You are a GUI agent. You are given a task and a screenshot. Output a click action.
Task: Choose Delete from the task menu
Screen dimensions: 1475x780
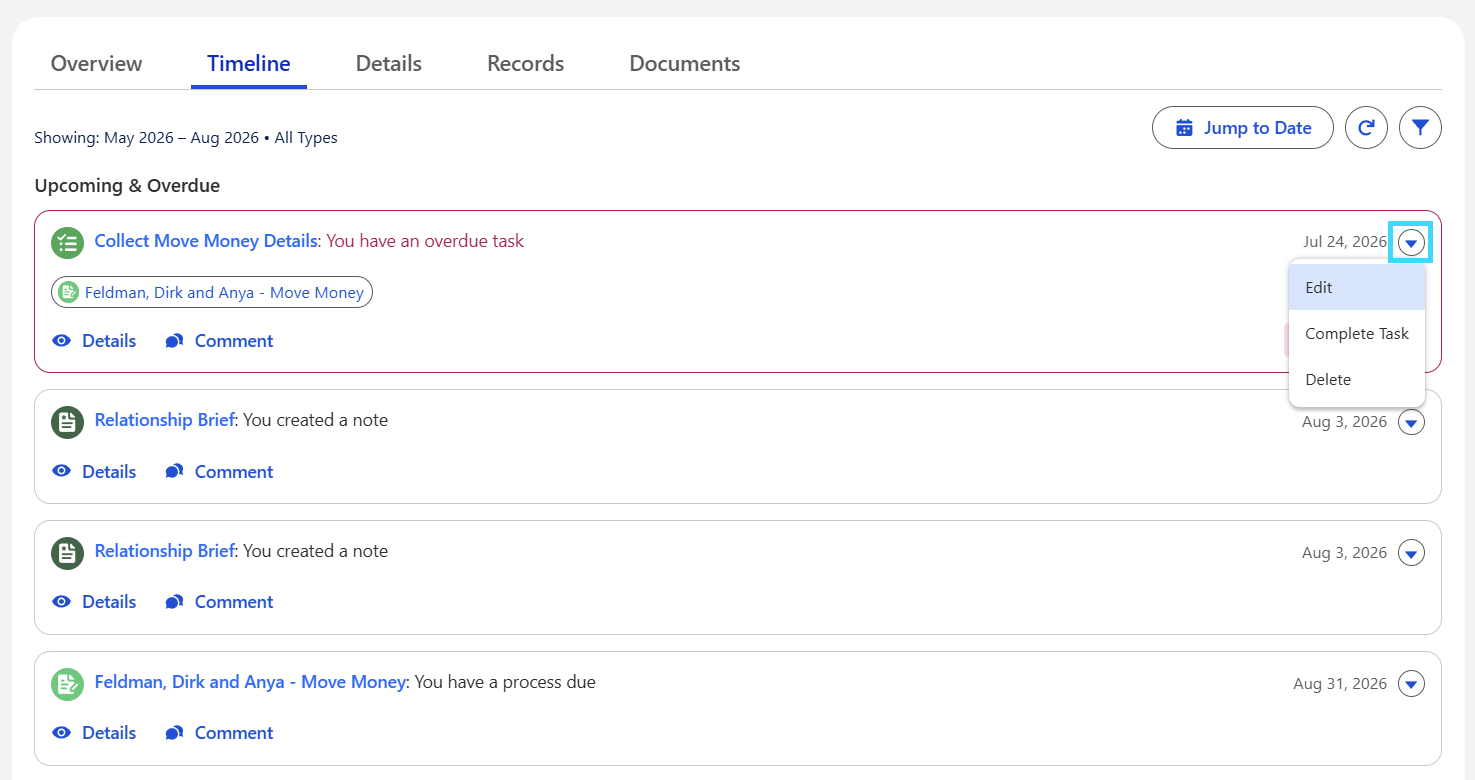pyautogui.click(x=1357, y=380)
